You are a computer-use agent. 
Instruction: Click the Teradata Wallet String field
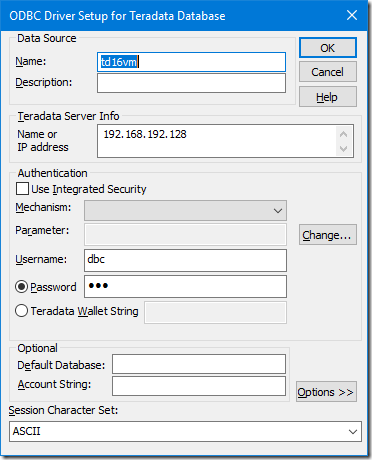(215, 312)
